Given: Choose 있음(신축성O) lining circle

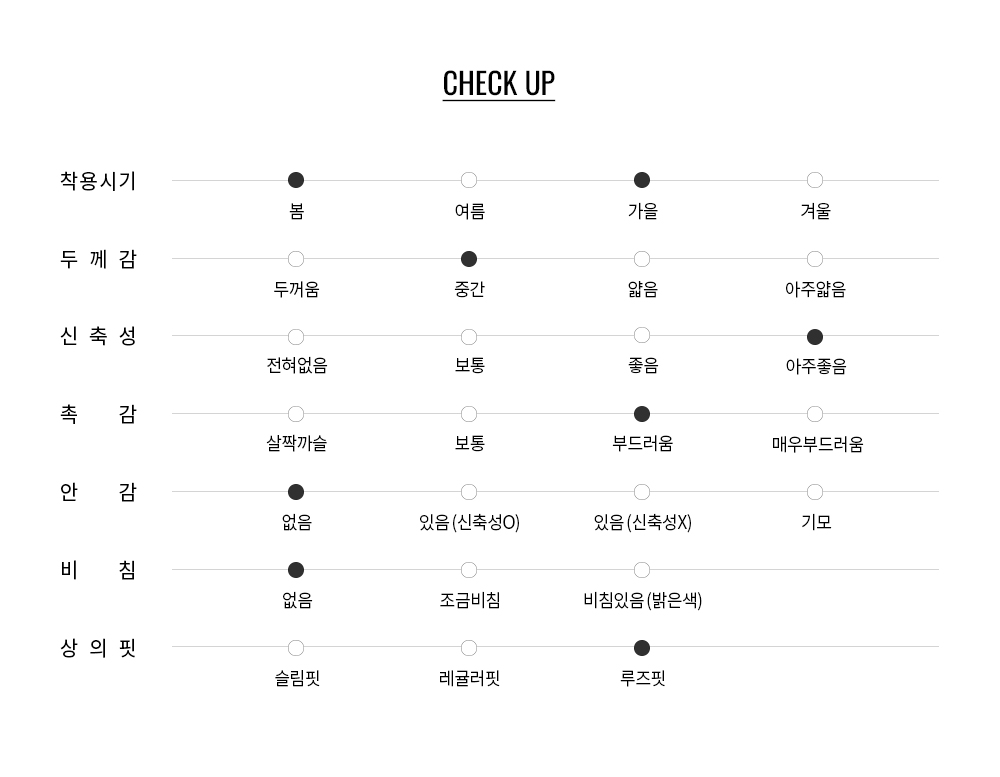Looking at the screenshot, I should tap(469, 492).
